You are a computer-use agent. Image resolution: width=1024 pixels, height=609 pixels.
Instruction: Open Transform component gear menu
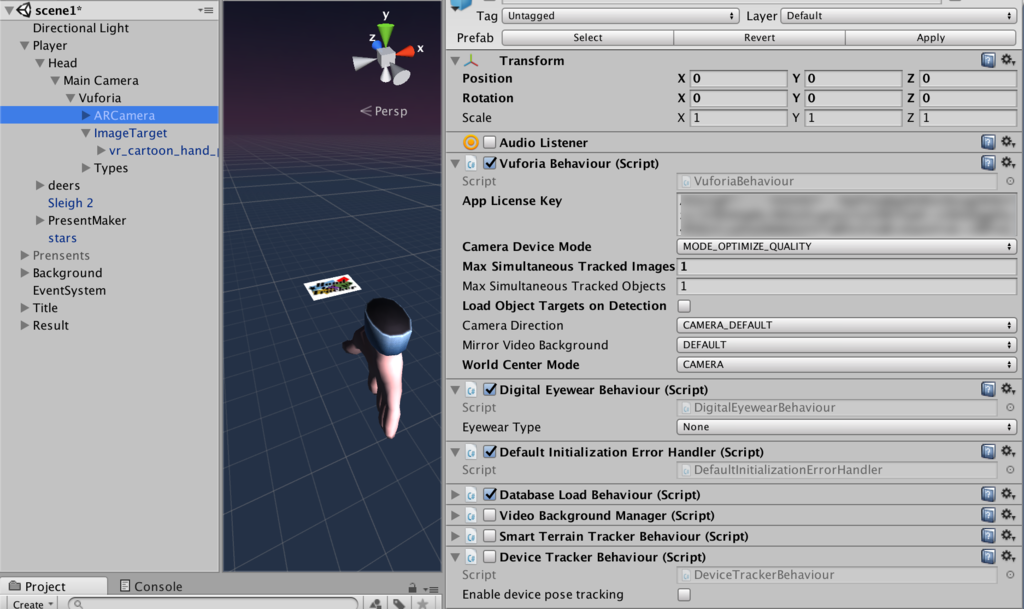point(1008,60)
